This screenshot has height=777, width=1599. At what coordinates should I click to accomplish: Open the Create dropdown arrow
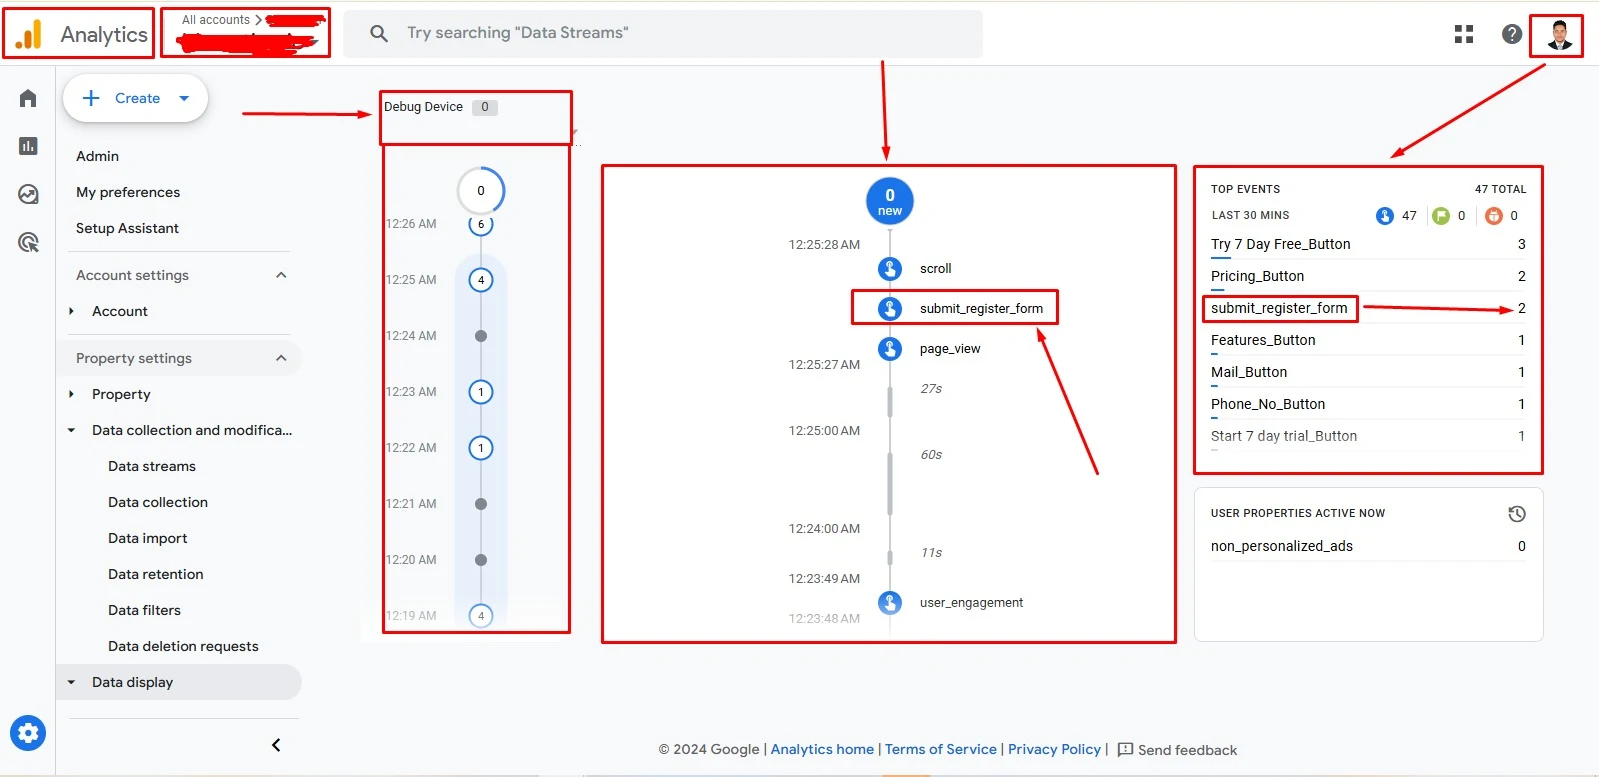coord(184,98)
